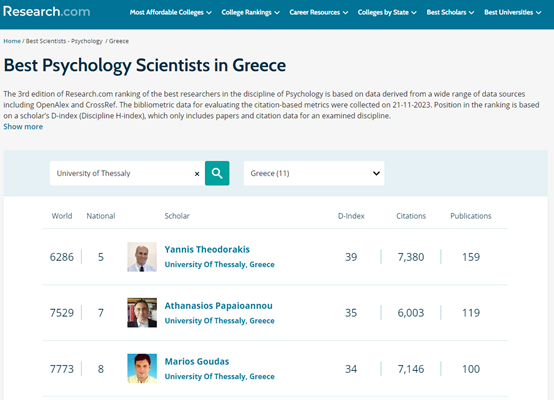Open Athanasios Papaioannou profile link
This screenshot has height=400, width=554.
219,306
